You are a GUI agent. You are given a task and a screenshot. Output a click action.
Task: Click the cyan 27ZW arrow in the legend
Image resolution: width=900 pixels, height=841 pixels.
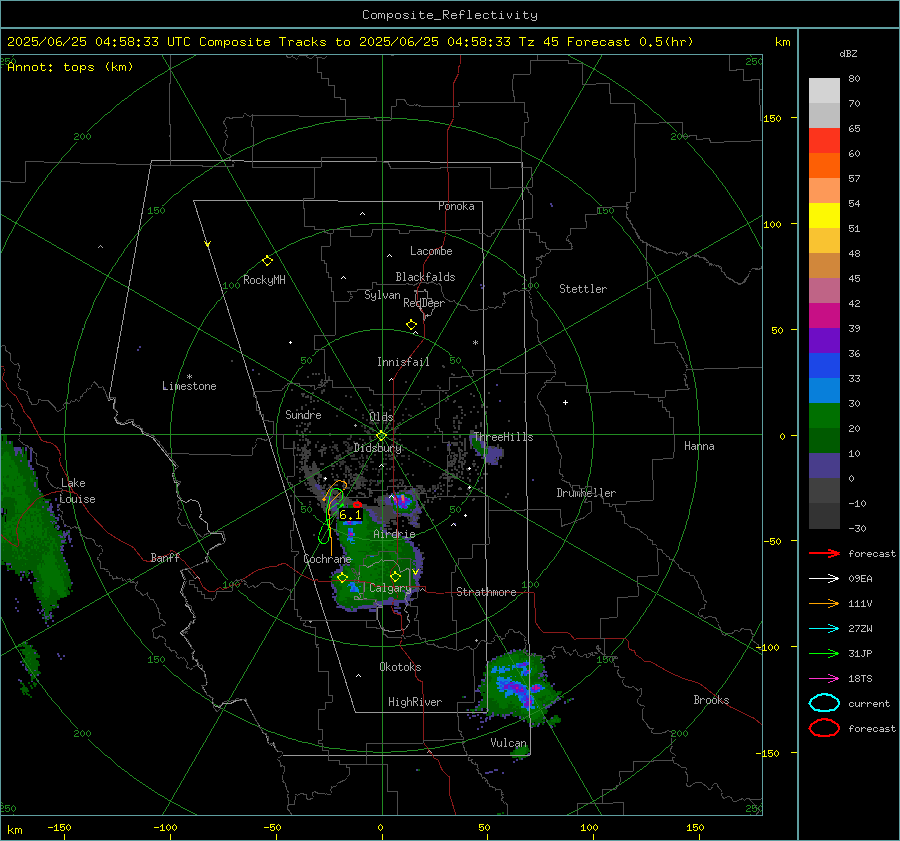pos(824,629)
